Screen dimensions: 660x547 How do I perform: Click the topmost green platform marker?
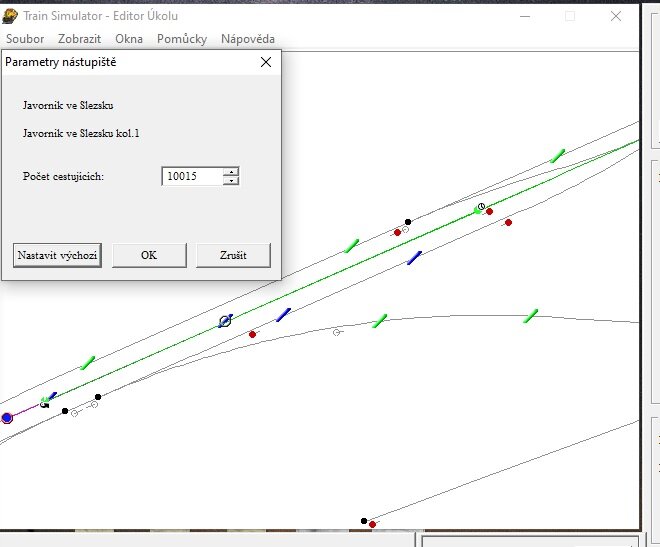point(557,155)
